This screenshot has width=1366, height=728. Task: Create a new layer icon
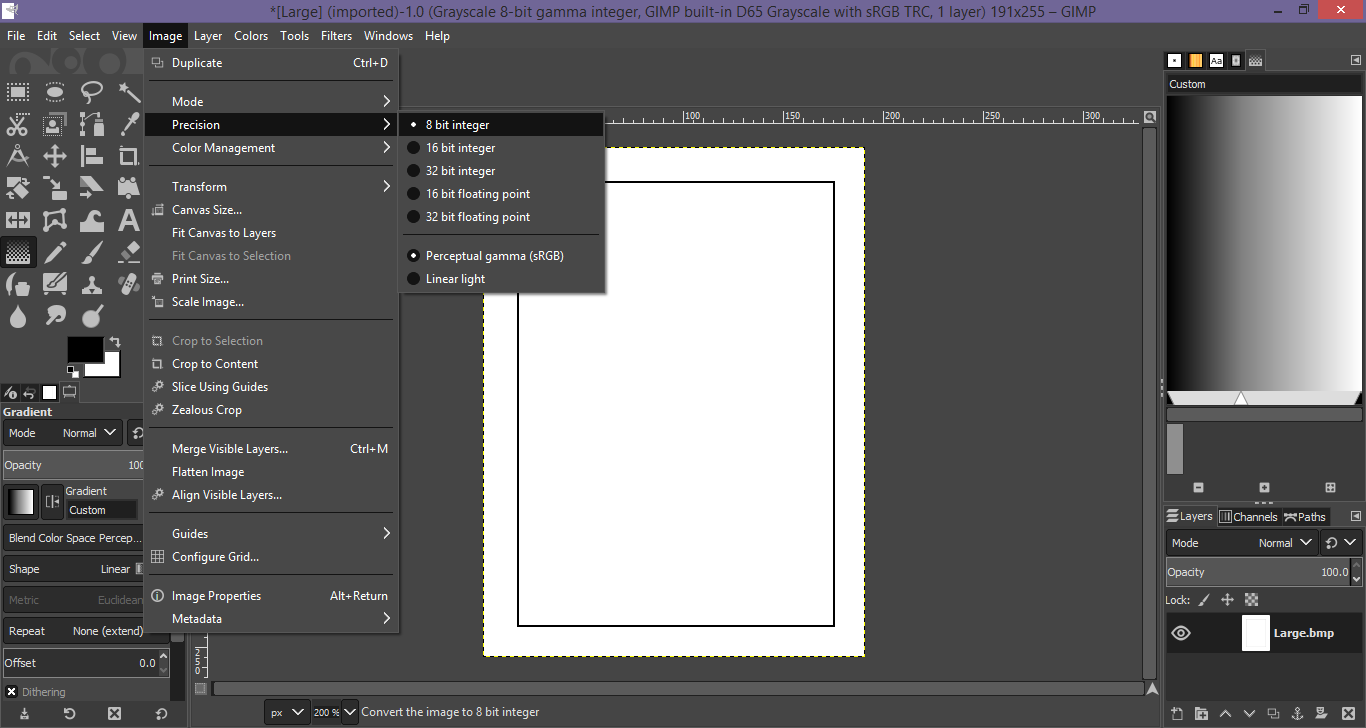(1178, 714)
